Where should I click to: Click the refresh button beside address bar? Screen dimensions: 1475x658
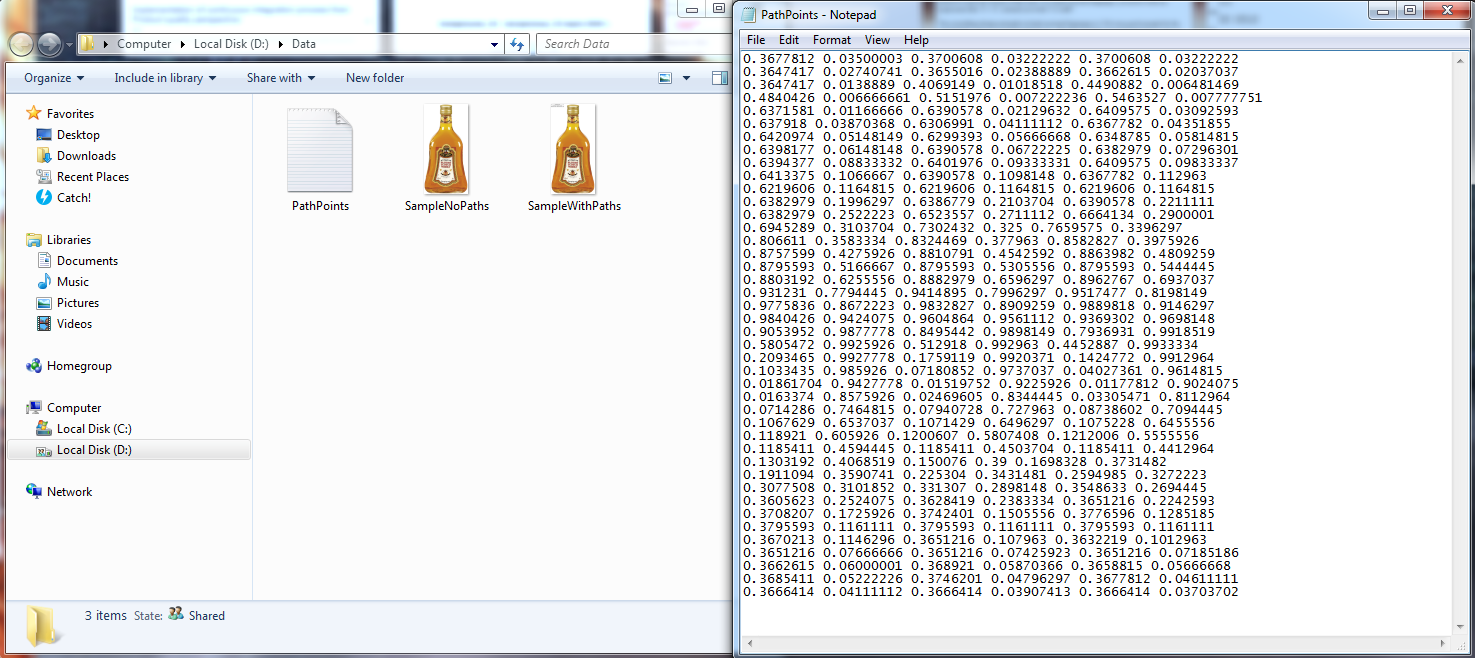pos(517,44)
